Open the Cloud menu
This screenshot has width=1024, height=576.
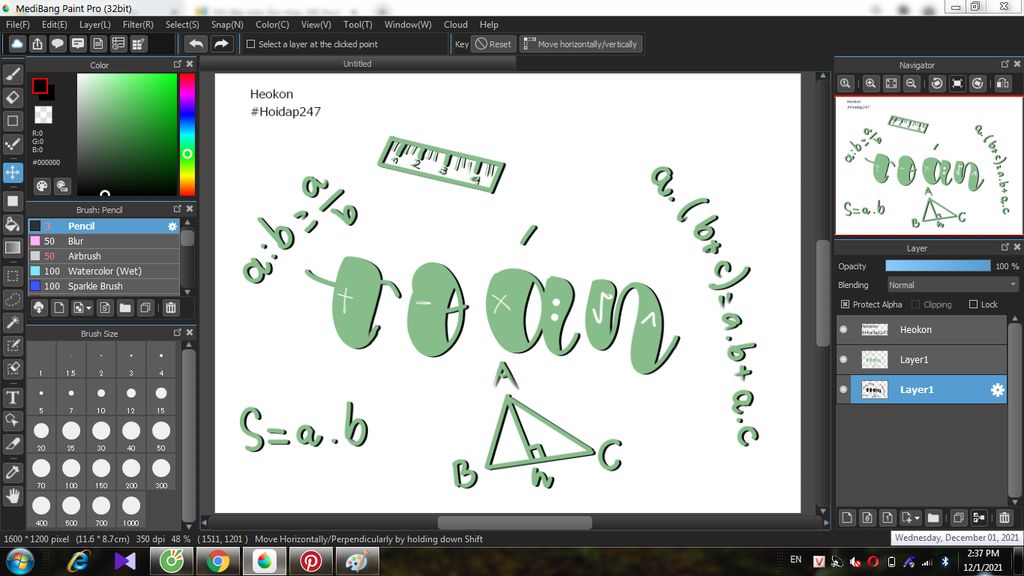pos(455,24)
